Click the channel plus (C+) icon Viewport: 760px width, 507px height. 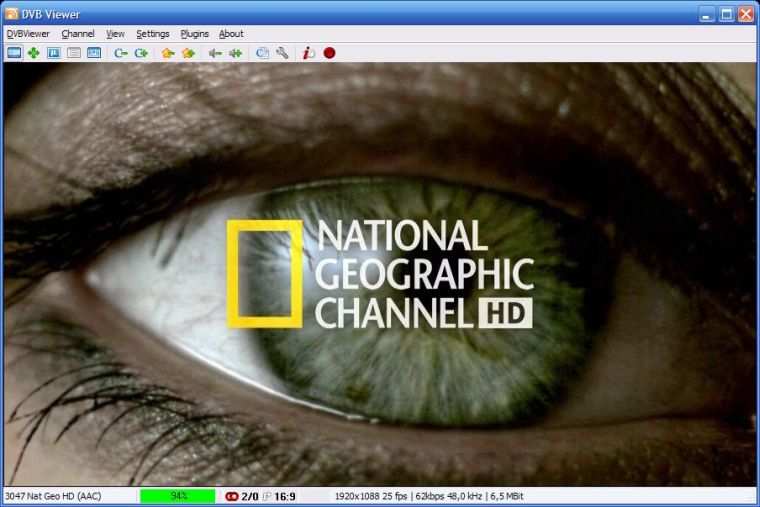click(x=141, y=53)
